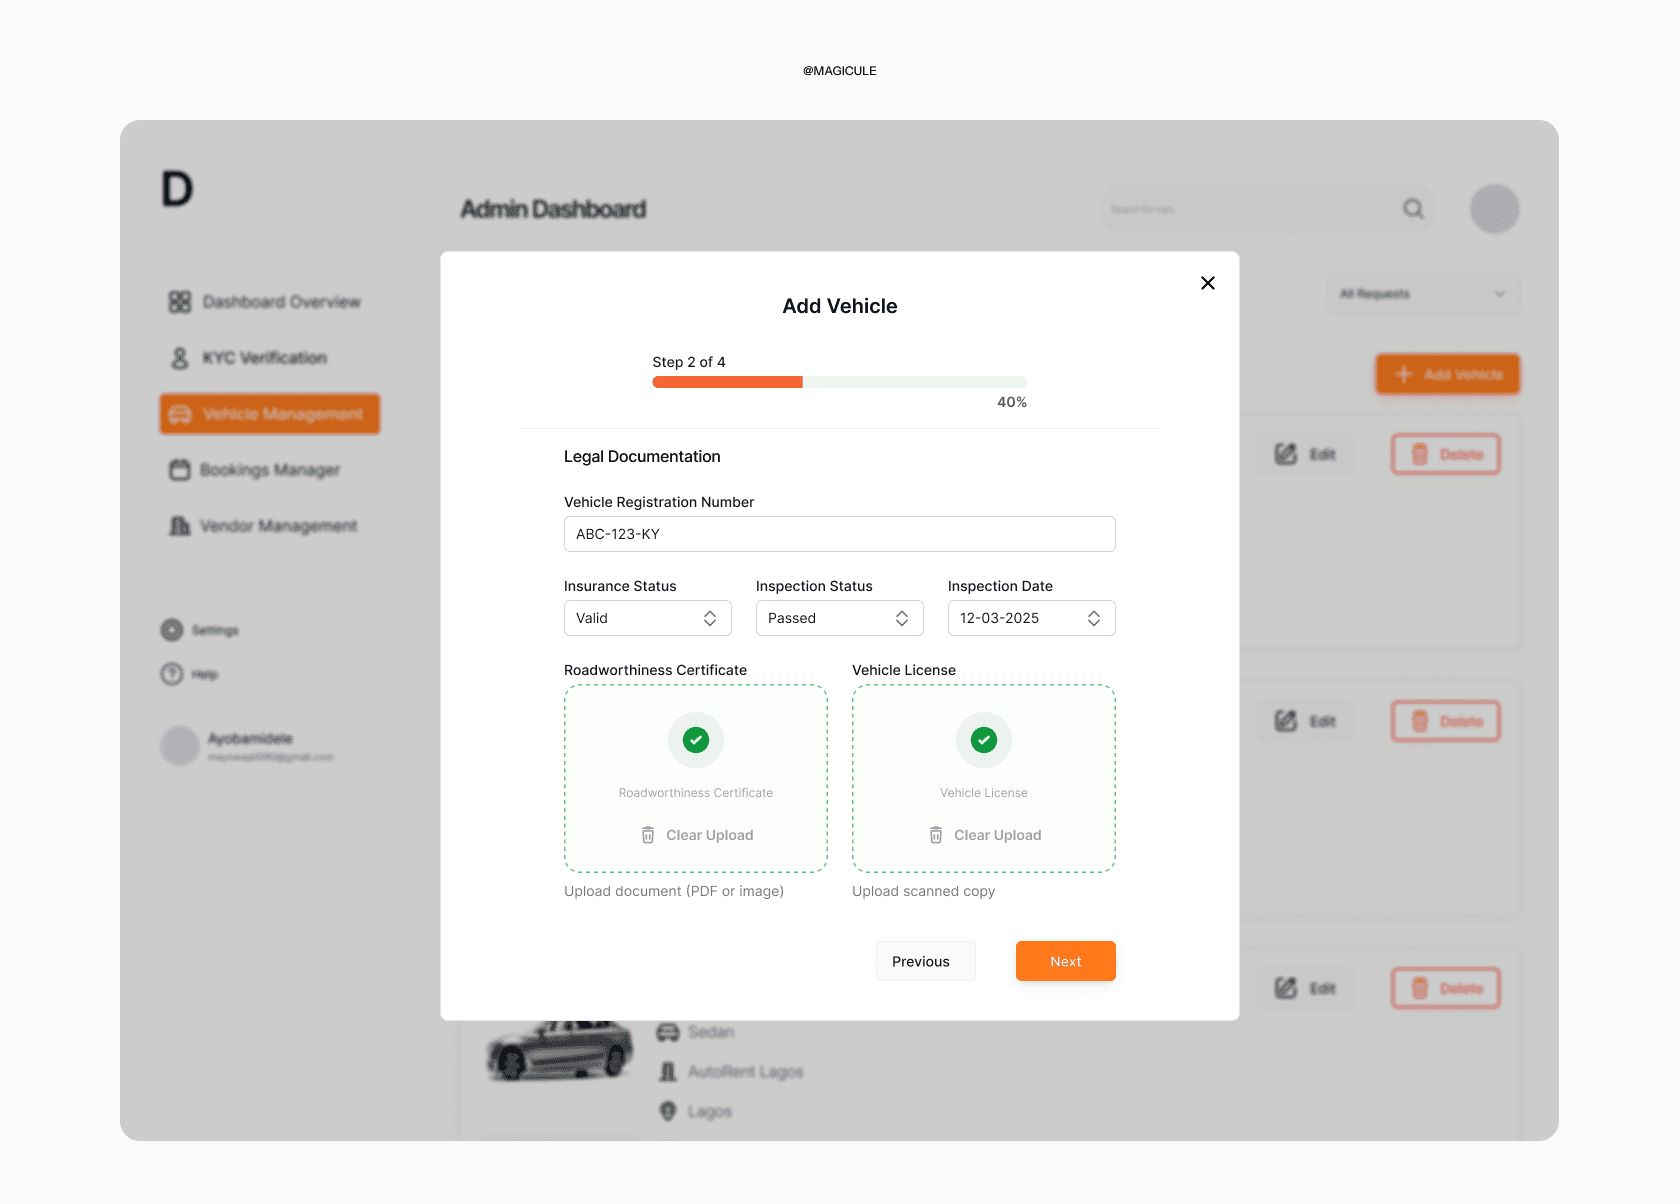Open the Insurance Status dropdown
Viewport: 1680px width, 1204px height.
(648, 618)
